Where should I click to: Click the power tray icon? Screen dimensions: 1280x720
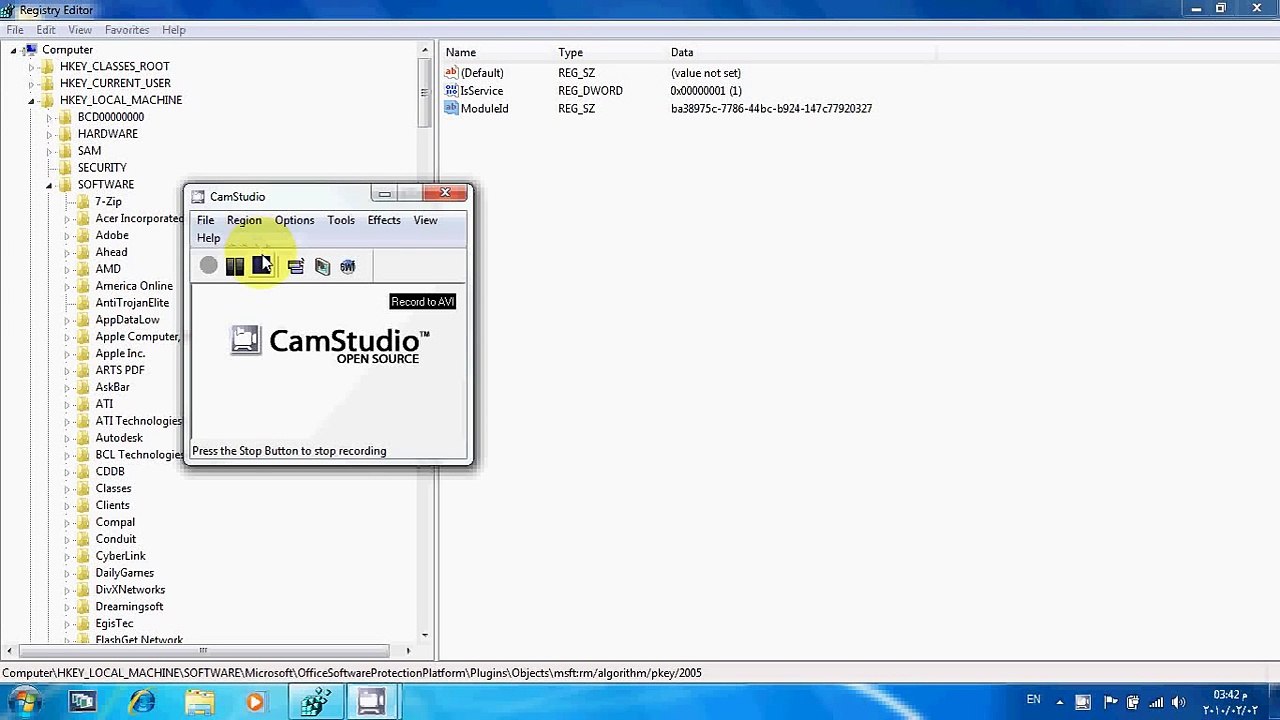point(1133,702)
